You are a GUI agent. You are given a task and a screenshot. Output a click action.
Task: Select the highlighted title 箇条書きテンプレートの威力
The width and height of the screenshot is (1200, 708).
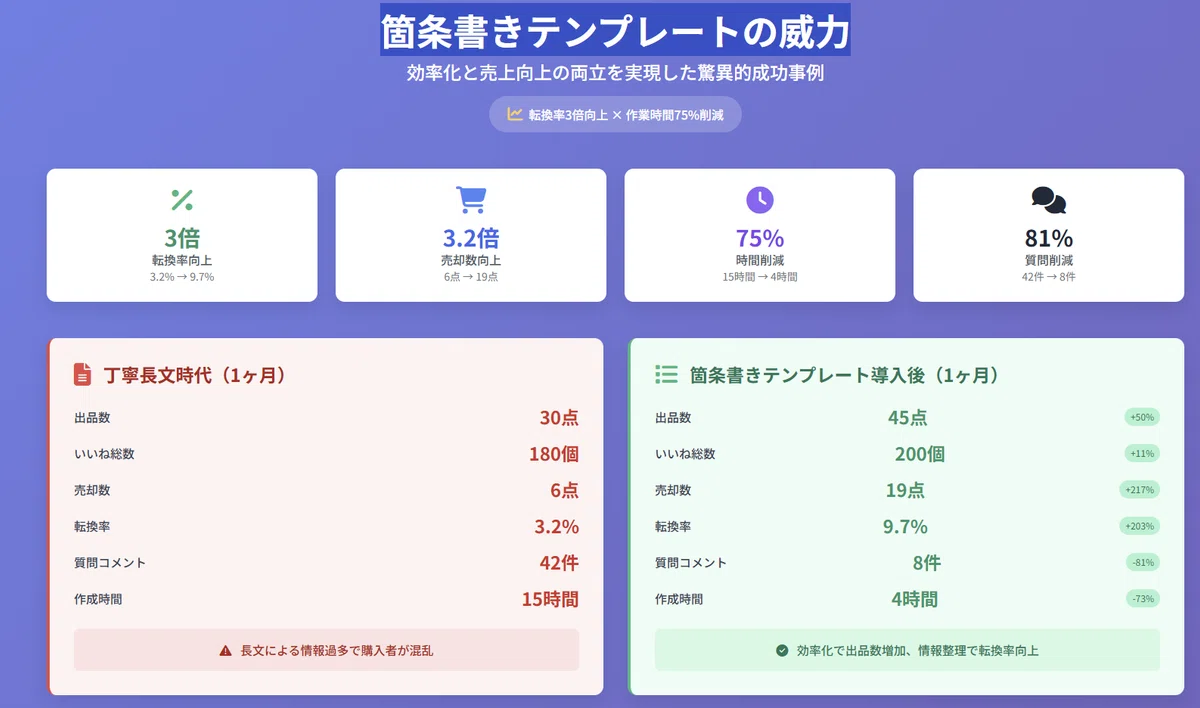(x=615, y=30)
